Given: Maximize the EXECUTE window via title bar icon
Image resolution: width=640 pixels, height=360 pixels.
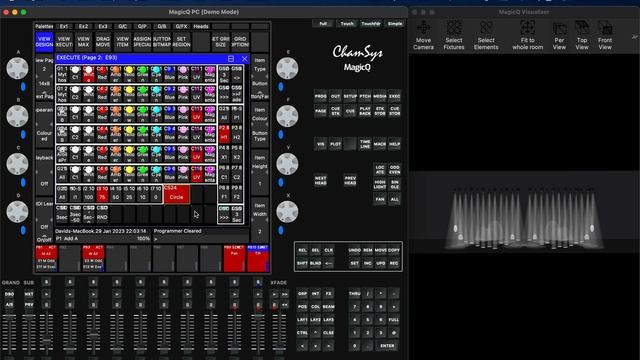Looking at the screenshot, I should pos(231,59).
